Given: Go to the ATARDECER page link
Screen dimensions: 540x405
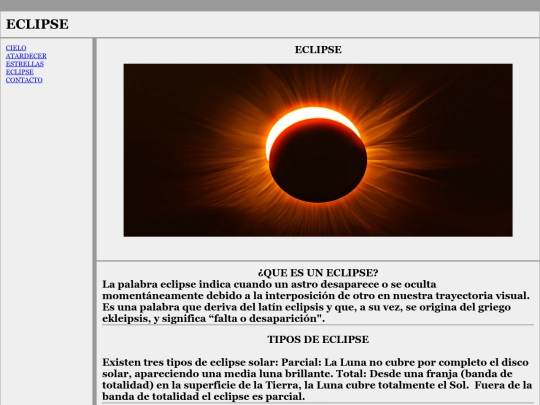Looking at the screenshot, I should tap(26, 56).
